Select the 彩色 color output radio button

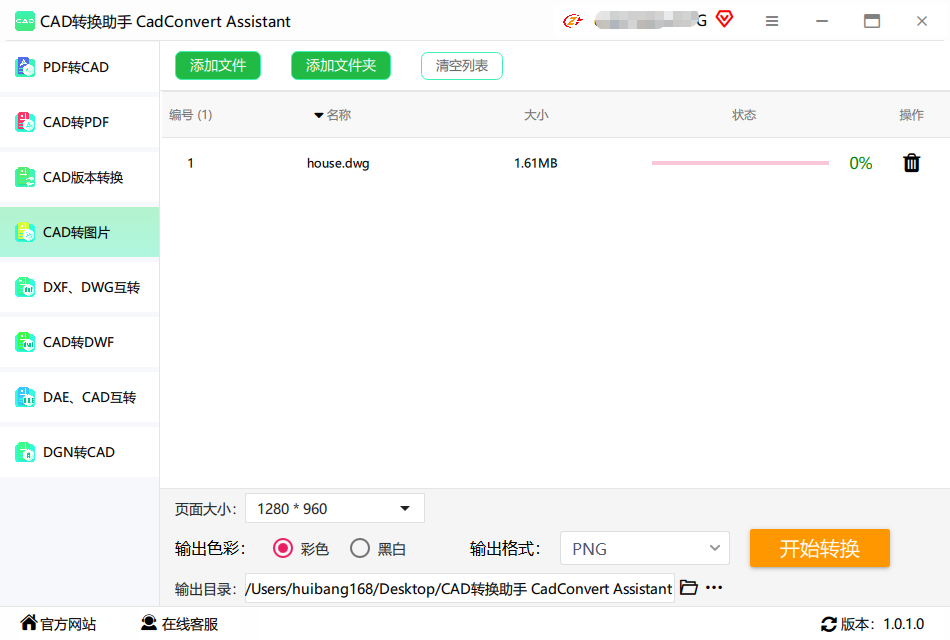pyautogui.click(x=283, y=548)
